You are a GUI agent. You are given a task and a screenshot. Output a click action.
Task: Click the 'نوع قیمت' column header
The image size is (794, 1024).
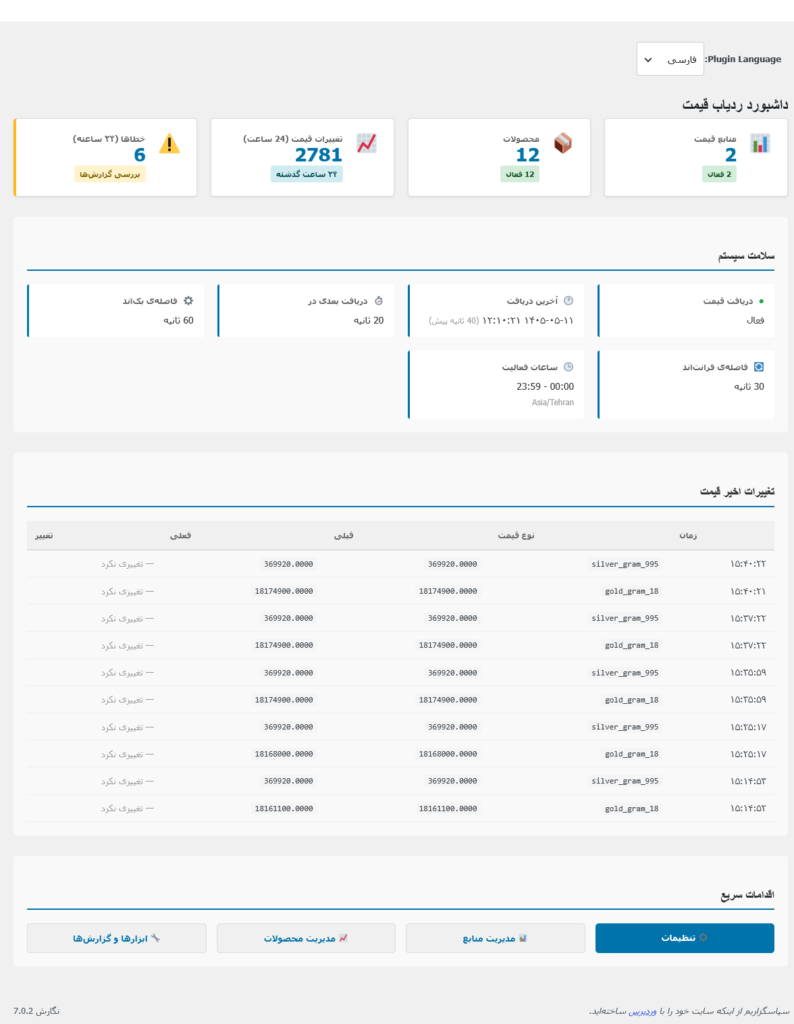(x=516, y=536)
